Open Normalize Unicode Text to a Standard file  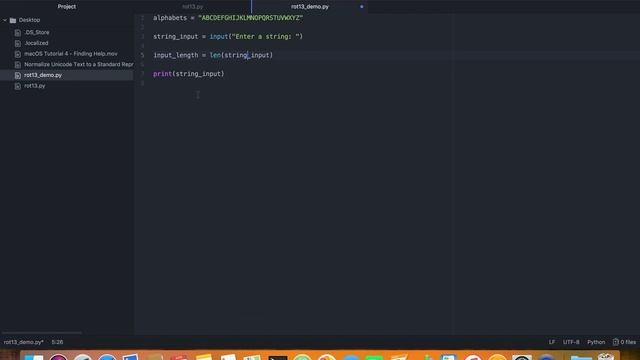(79, 64)
